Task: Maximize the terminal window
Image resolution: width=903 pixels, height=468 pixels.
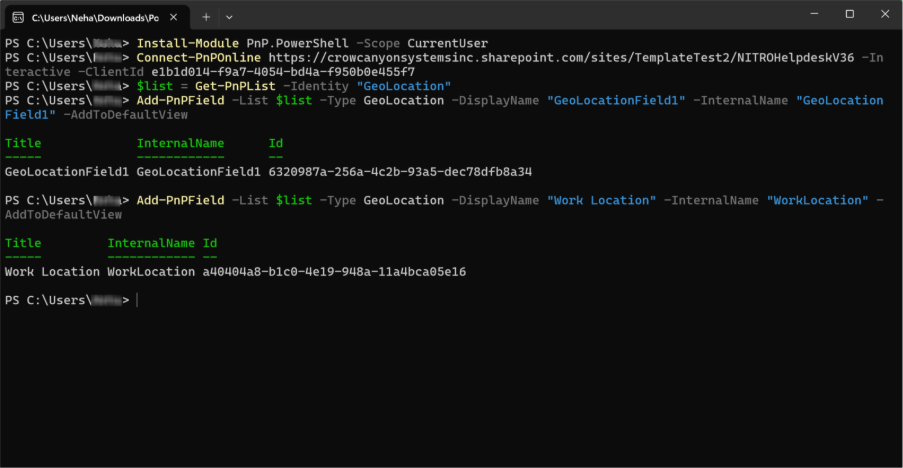Action: 849,15
